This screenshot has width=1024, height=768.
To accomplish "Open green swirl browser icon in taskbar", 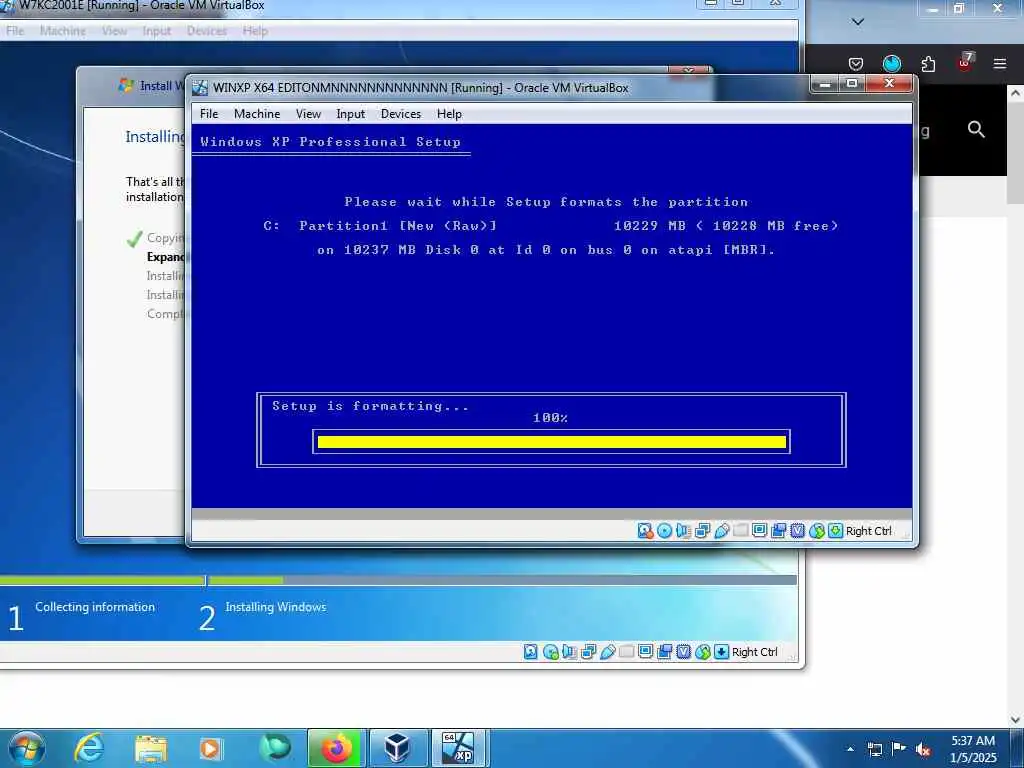I will point(275,748).
